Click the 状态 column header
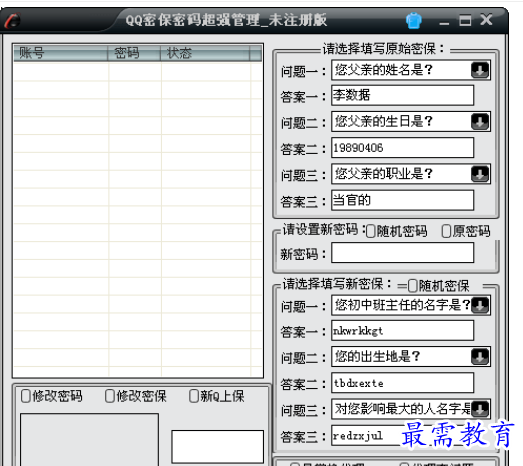 coord(205,53)
